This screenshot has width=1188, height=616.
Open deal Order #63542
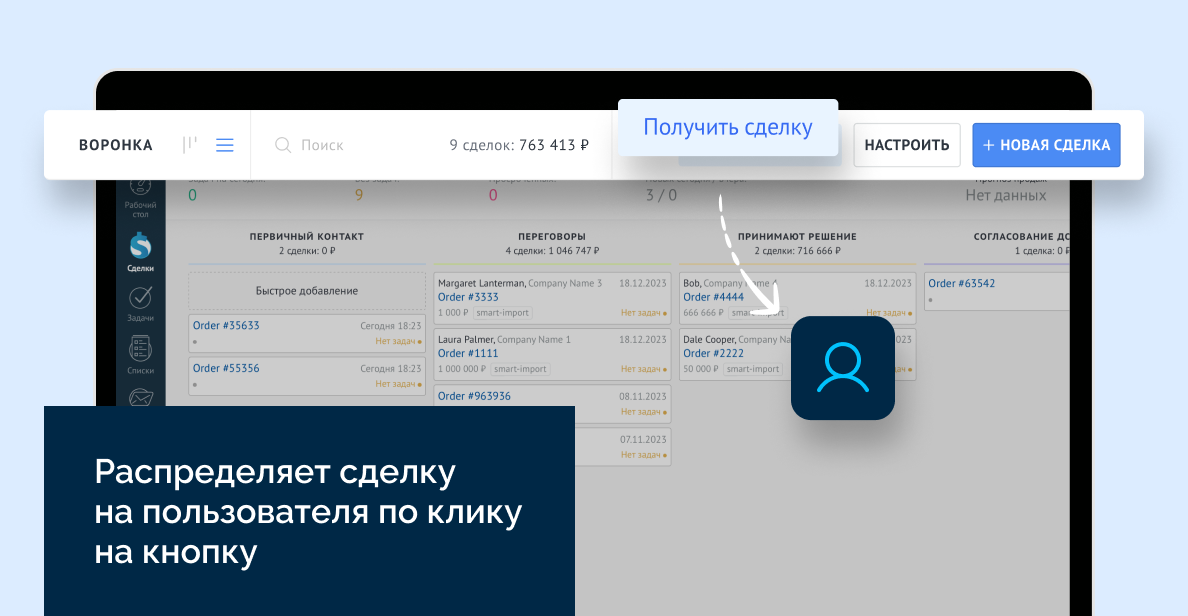[x=961, y=283]
